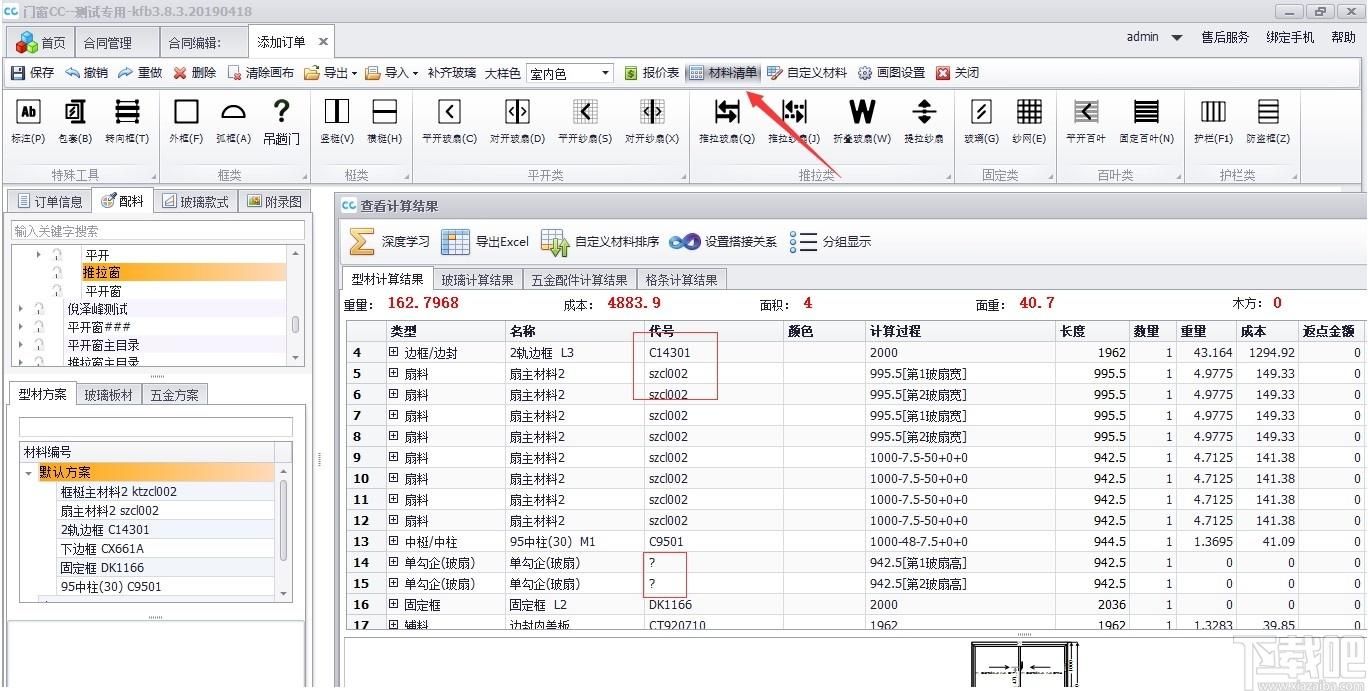This screenshot has width=1368, height=691.
Task: Open 画图设置 drawing settings
Action: [891, 73]
